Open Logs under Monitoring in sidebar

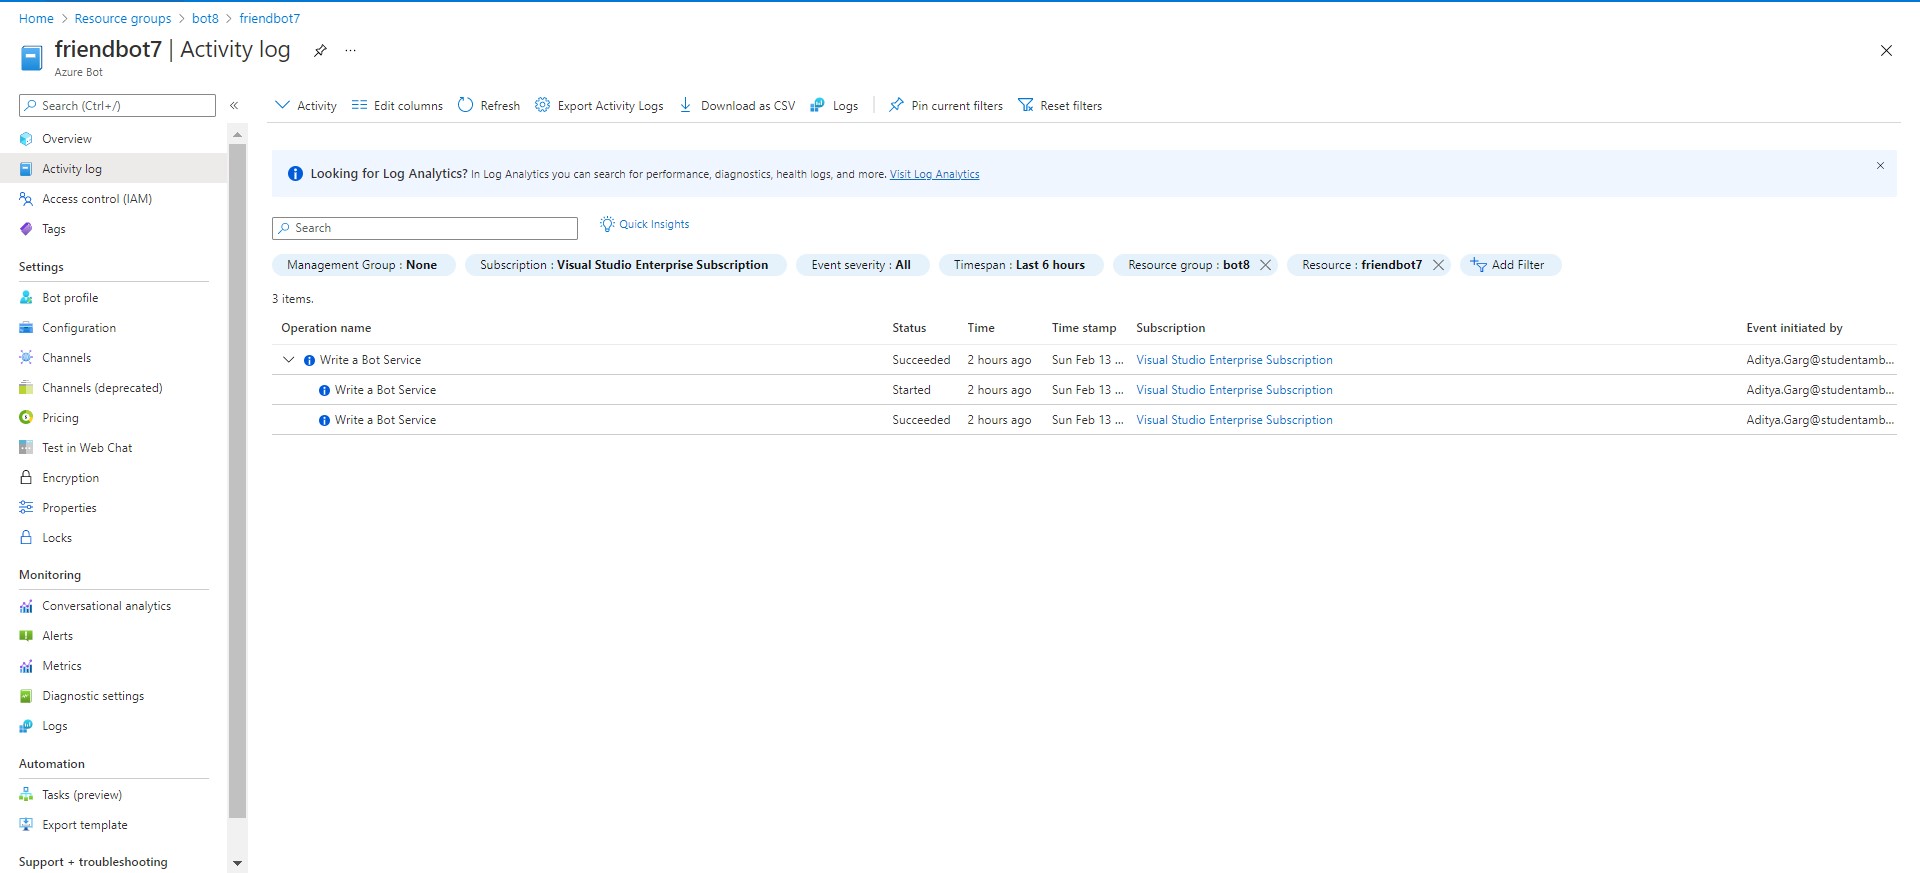pos(114,726)
